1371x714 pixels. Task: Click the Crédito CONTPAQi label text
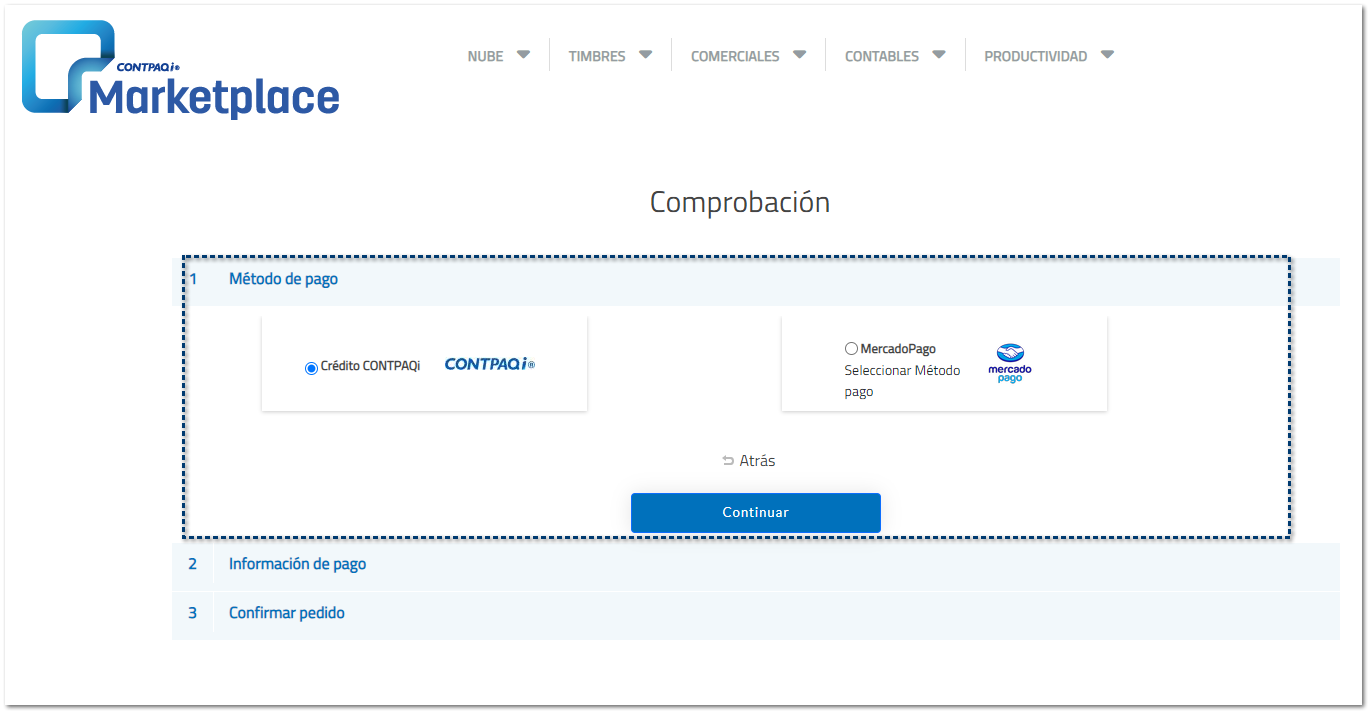point(370,366)
